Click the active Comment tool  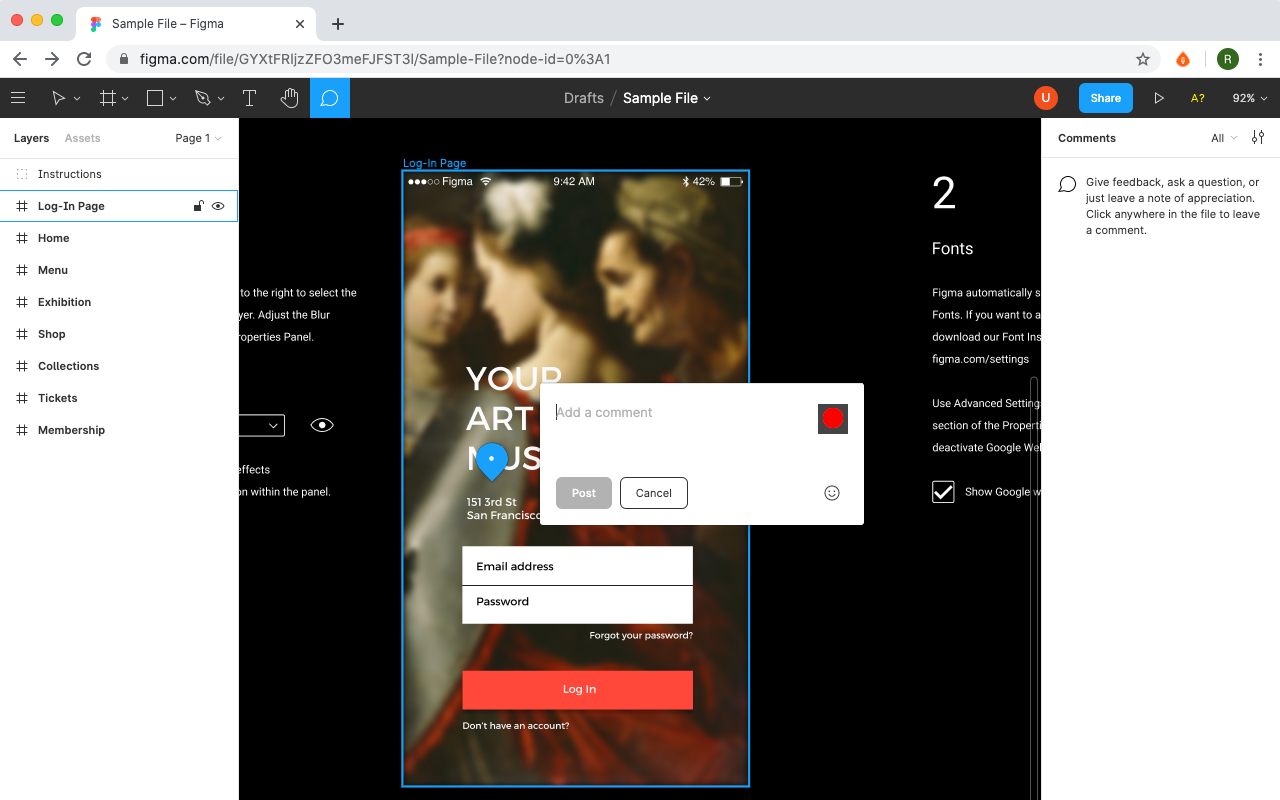(329, 98)
